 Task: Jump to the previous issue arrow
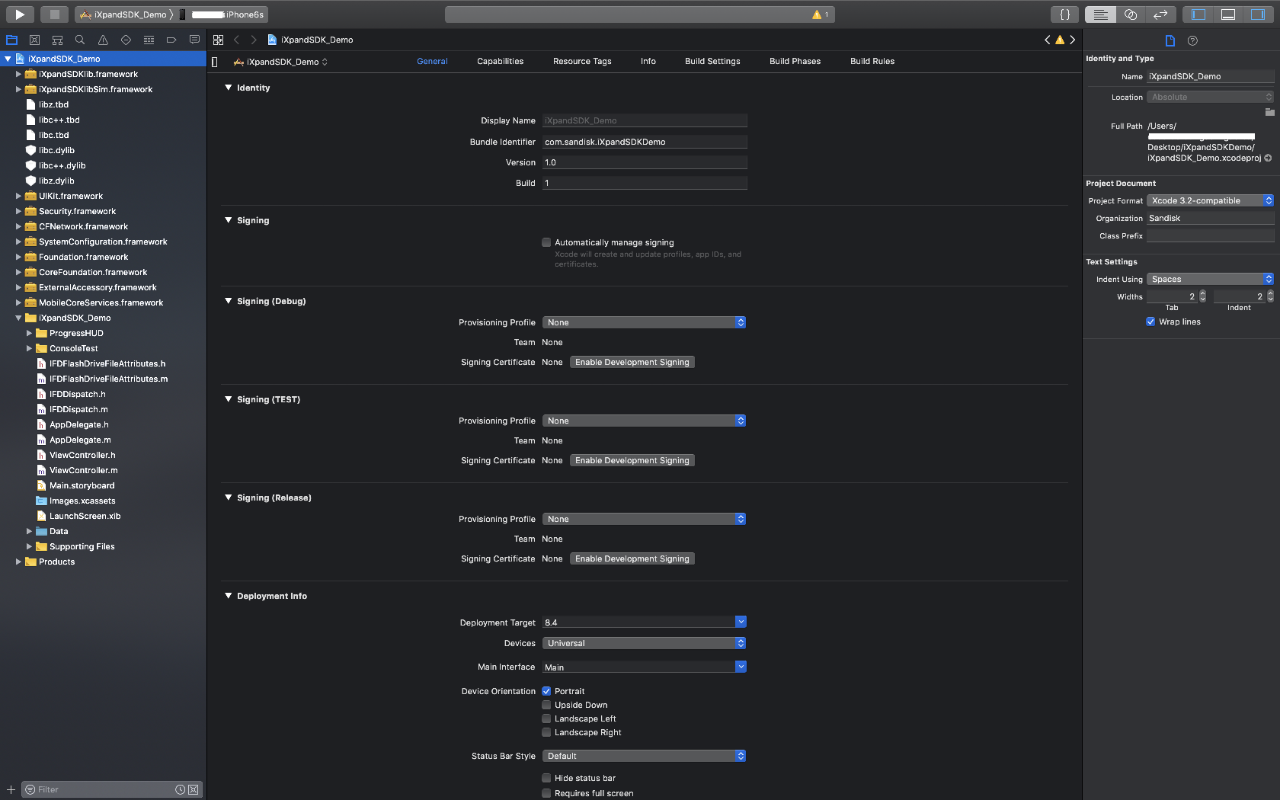click(1047, 40)
